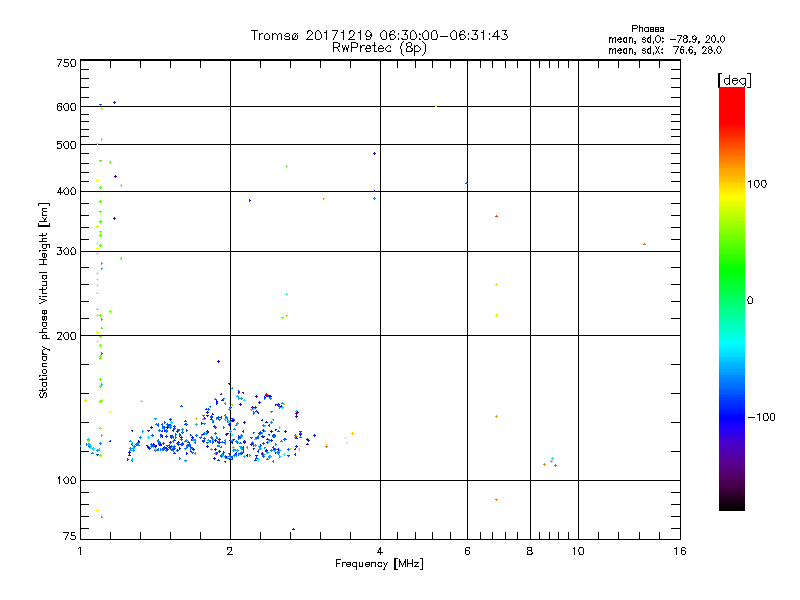Viewport: 800px width, 600px height.
Task: Click the cyan point cluster near 9 MHz
Action: tap(551, 462)
